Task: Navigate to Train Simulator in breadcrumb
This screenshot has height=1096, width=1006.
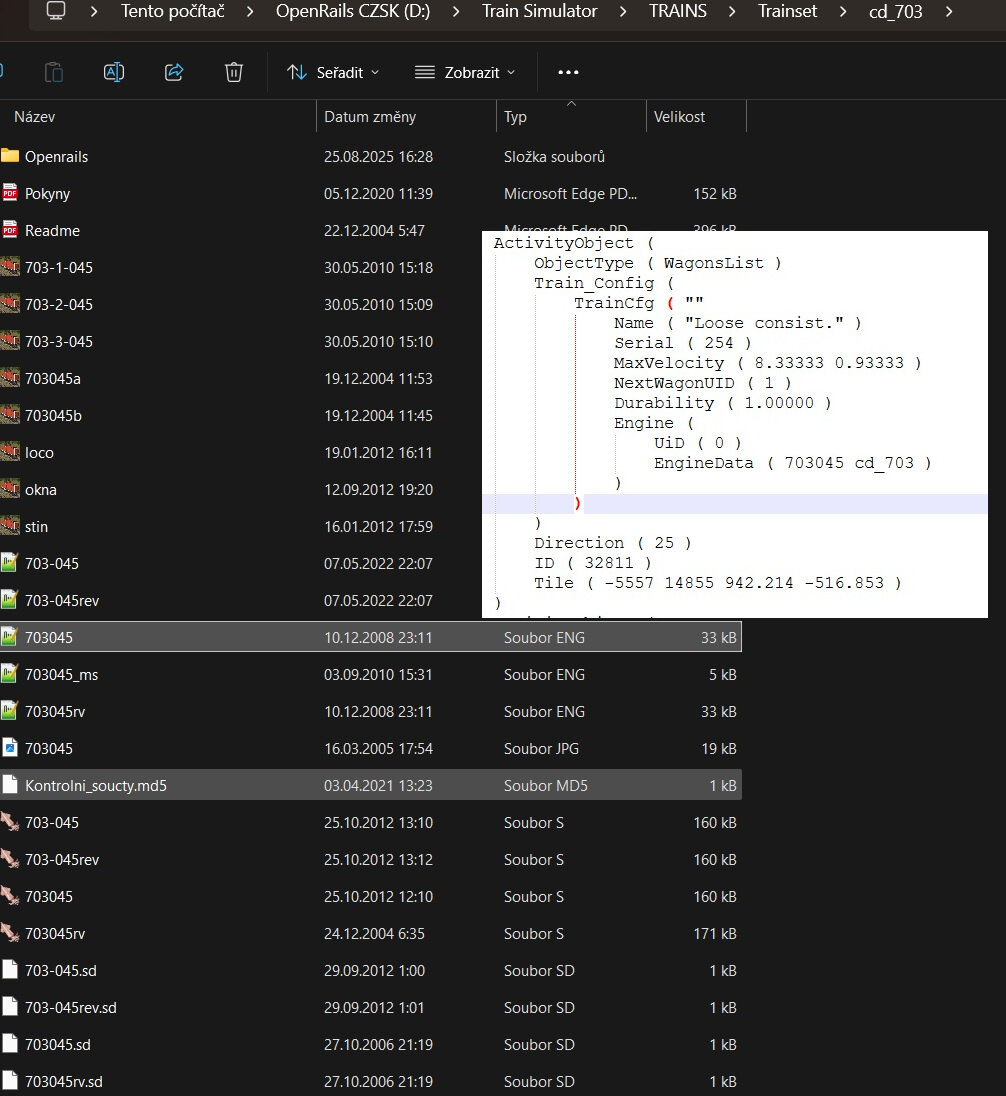Action: tap(539, 12)
